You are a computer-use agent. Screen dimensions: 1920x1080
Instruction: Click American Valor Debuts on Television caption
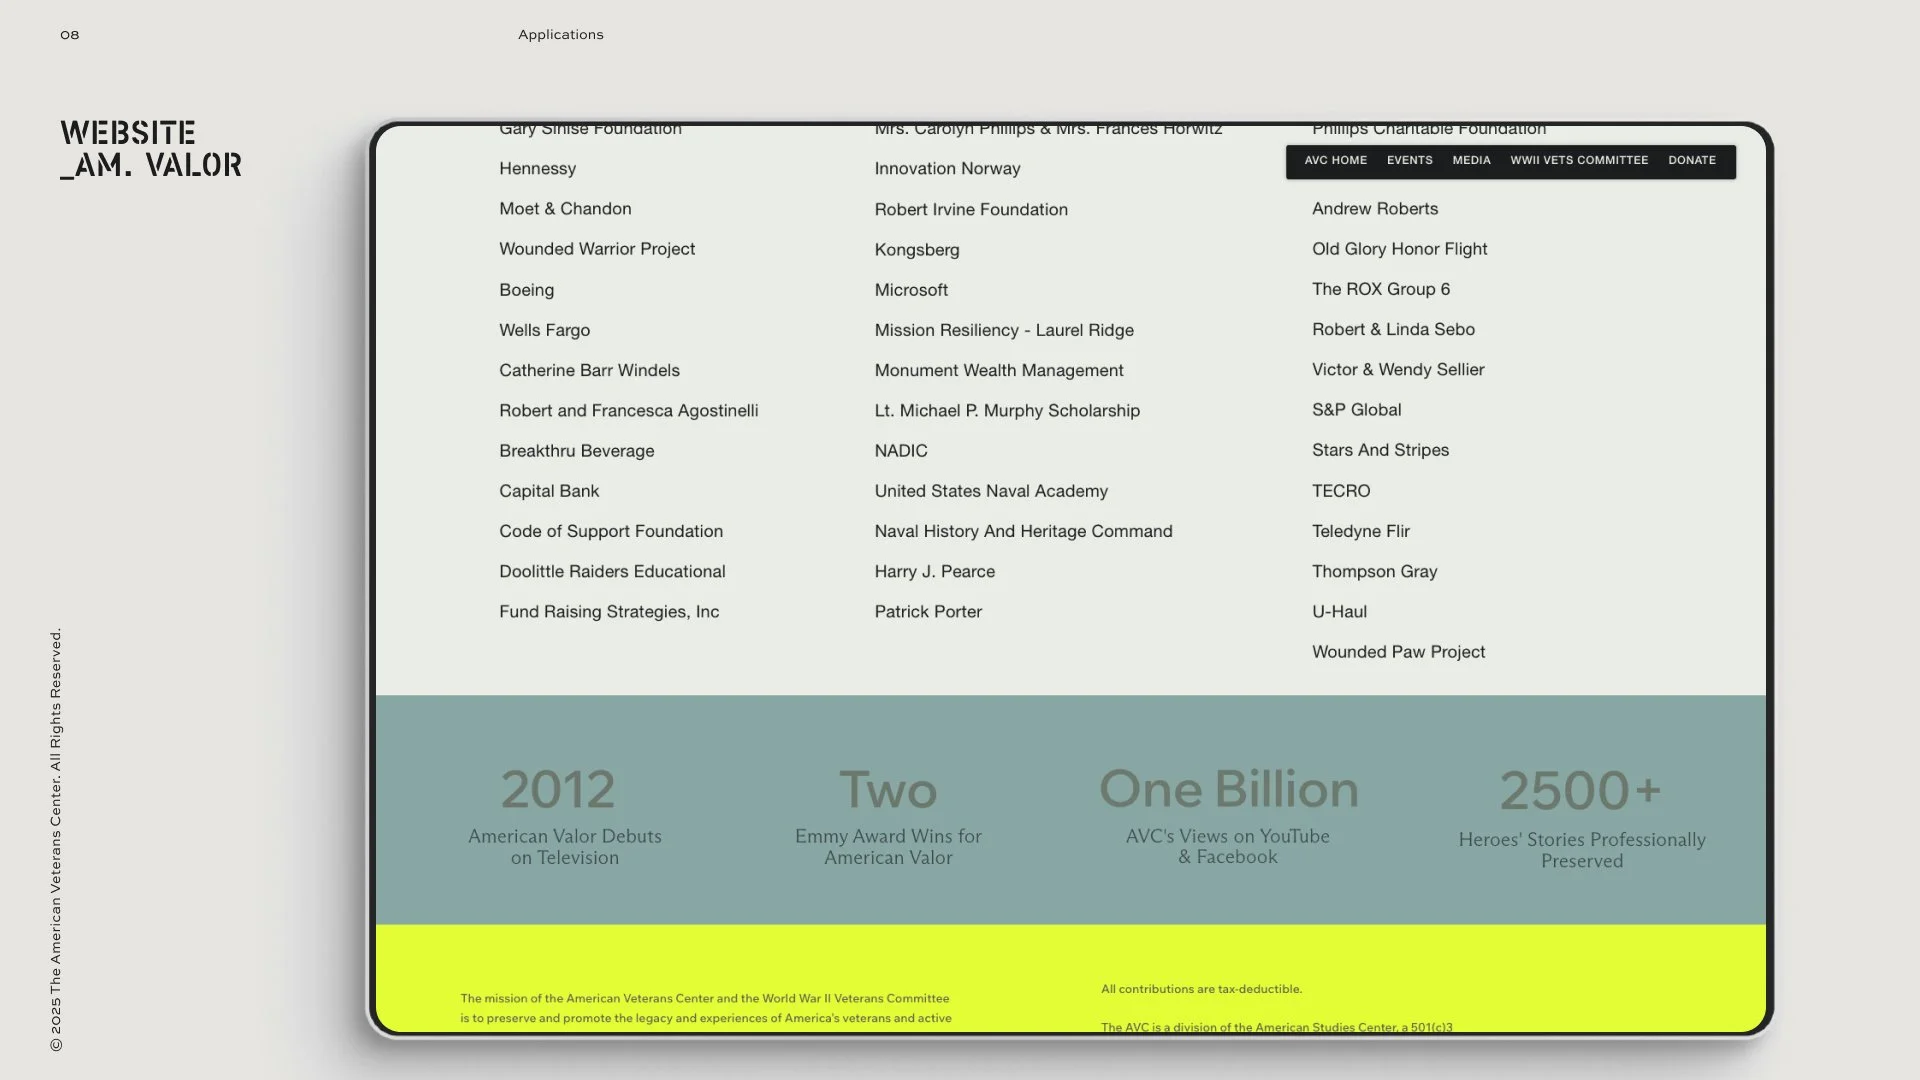pos(565,847)
